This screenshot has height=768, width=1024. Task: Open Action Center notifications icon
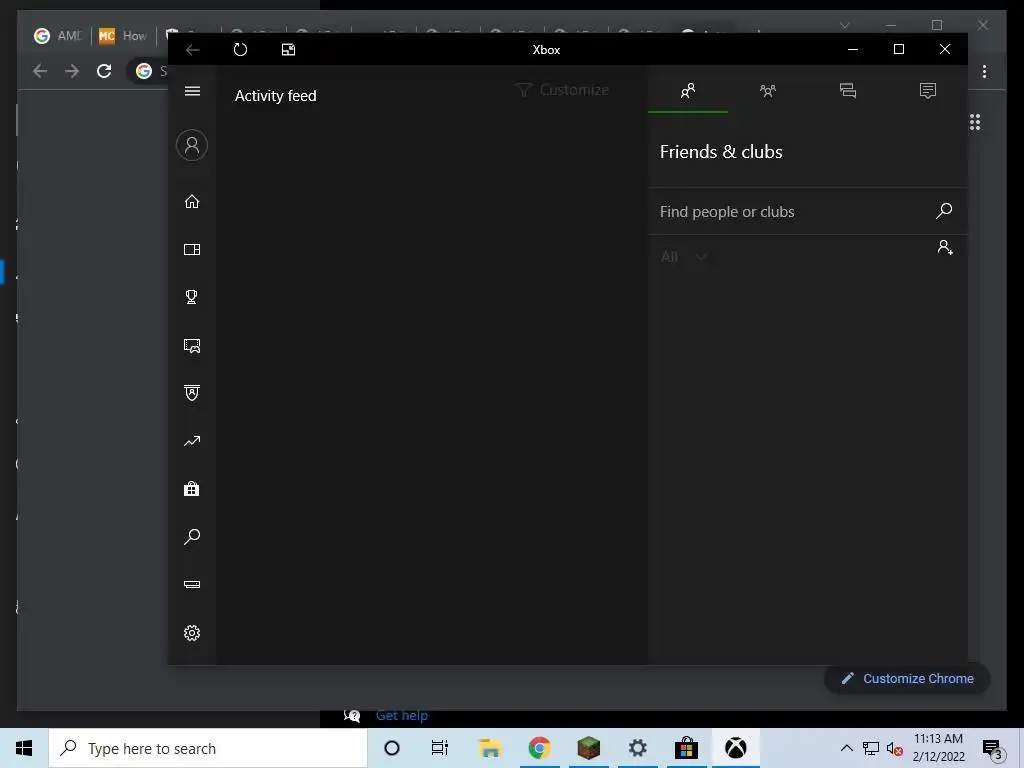click(992, 748)
